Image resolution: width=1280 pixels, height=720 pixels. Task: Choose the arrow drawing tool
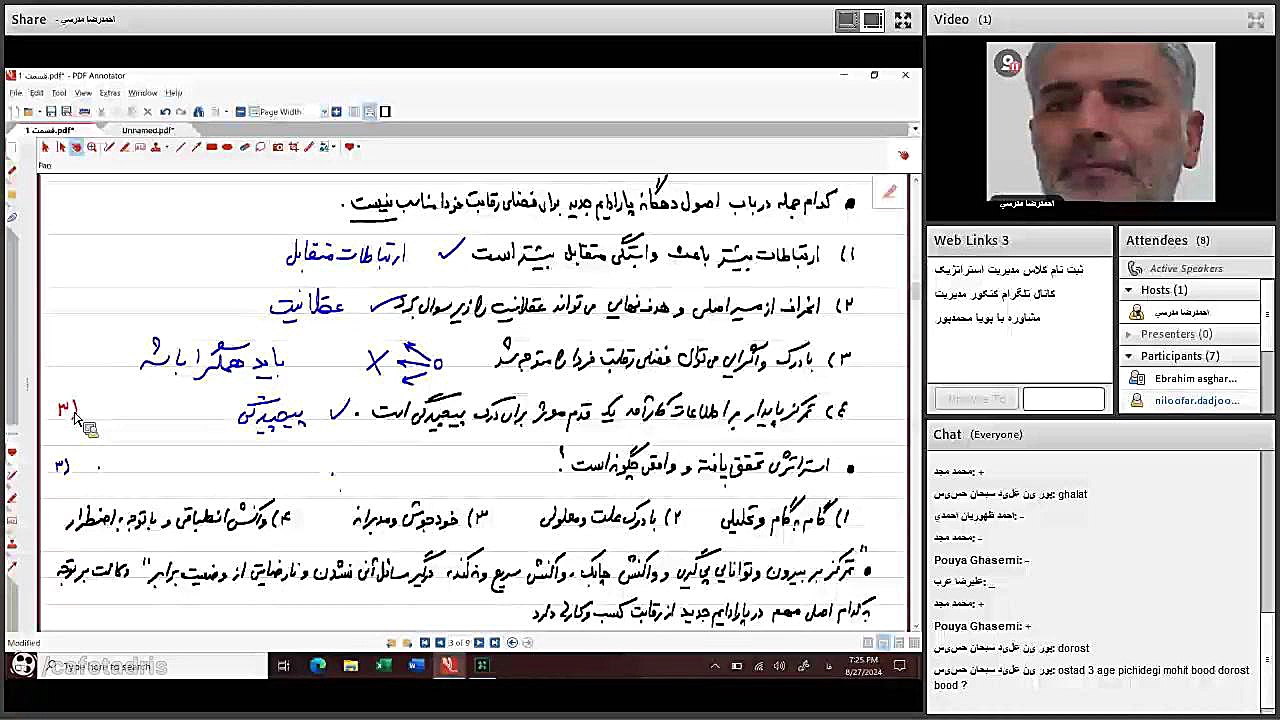(x=196, y=147)
